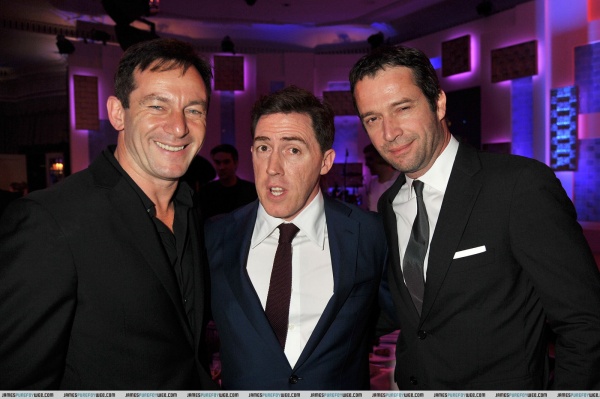
Task: Click the small glowing lamp in dark background
Action: click(x=57, y=167)
